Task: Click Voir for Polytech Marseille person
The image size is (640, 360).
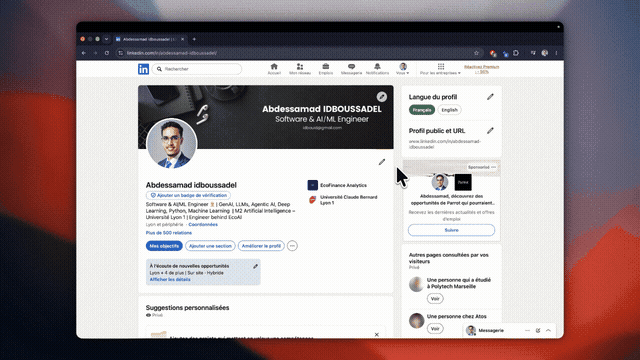Action: 435,299
